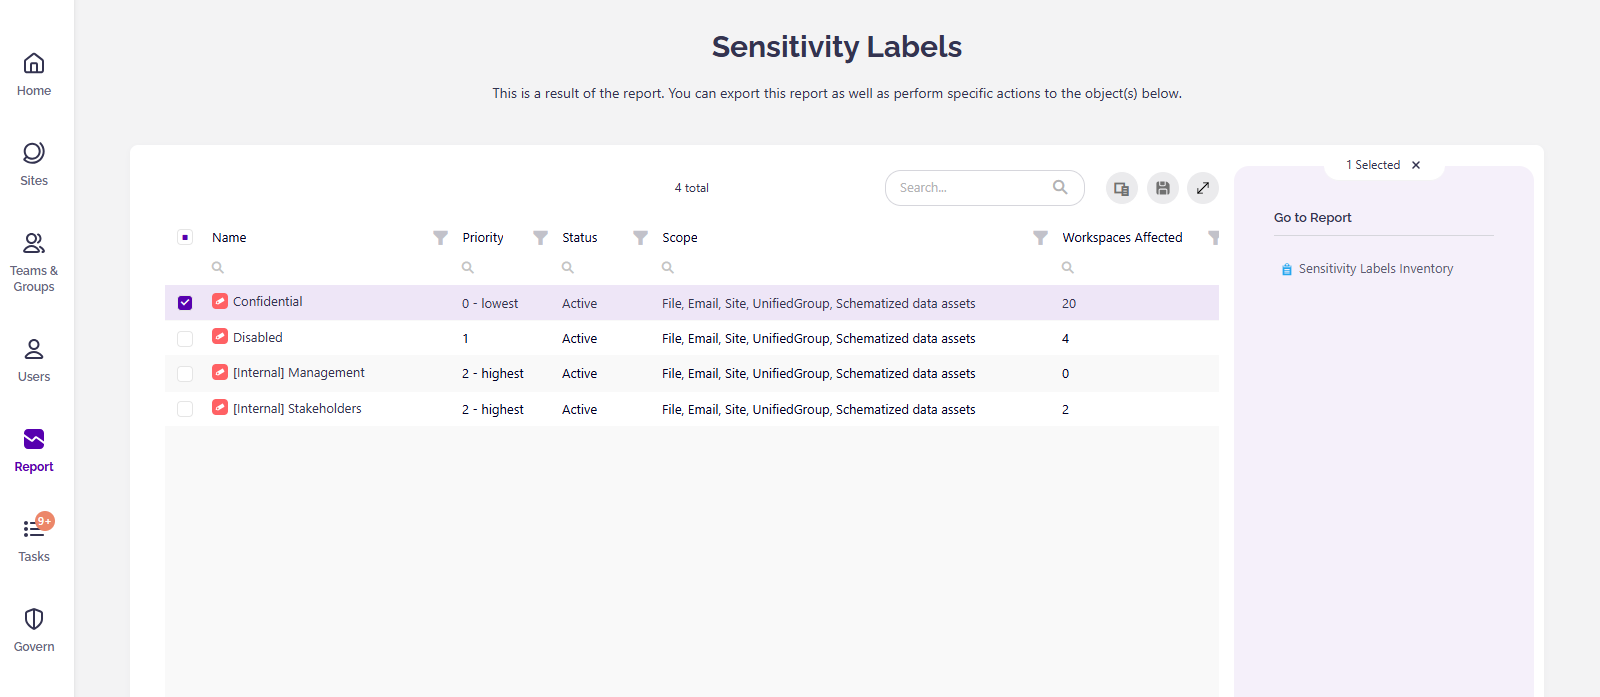This screenshot has height=697, width=1600.
Task: Click the Confidential label tag icon
Action: 220,301
